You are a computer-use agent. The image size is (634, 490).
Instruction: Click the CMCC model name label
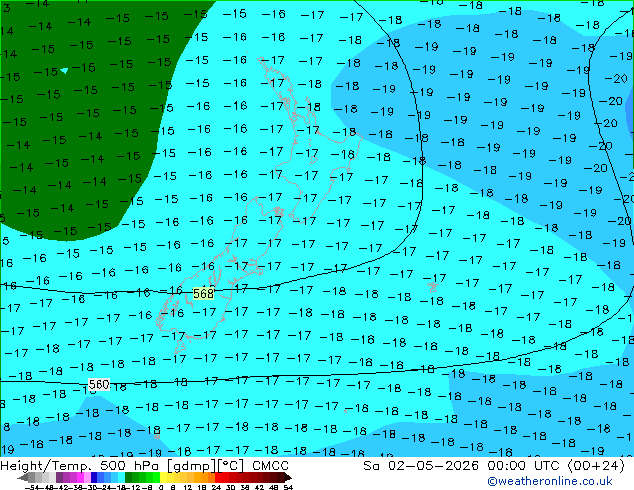coord(271,466)
